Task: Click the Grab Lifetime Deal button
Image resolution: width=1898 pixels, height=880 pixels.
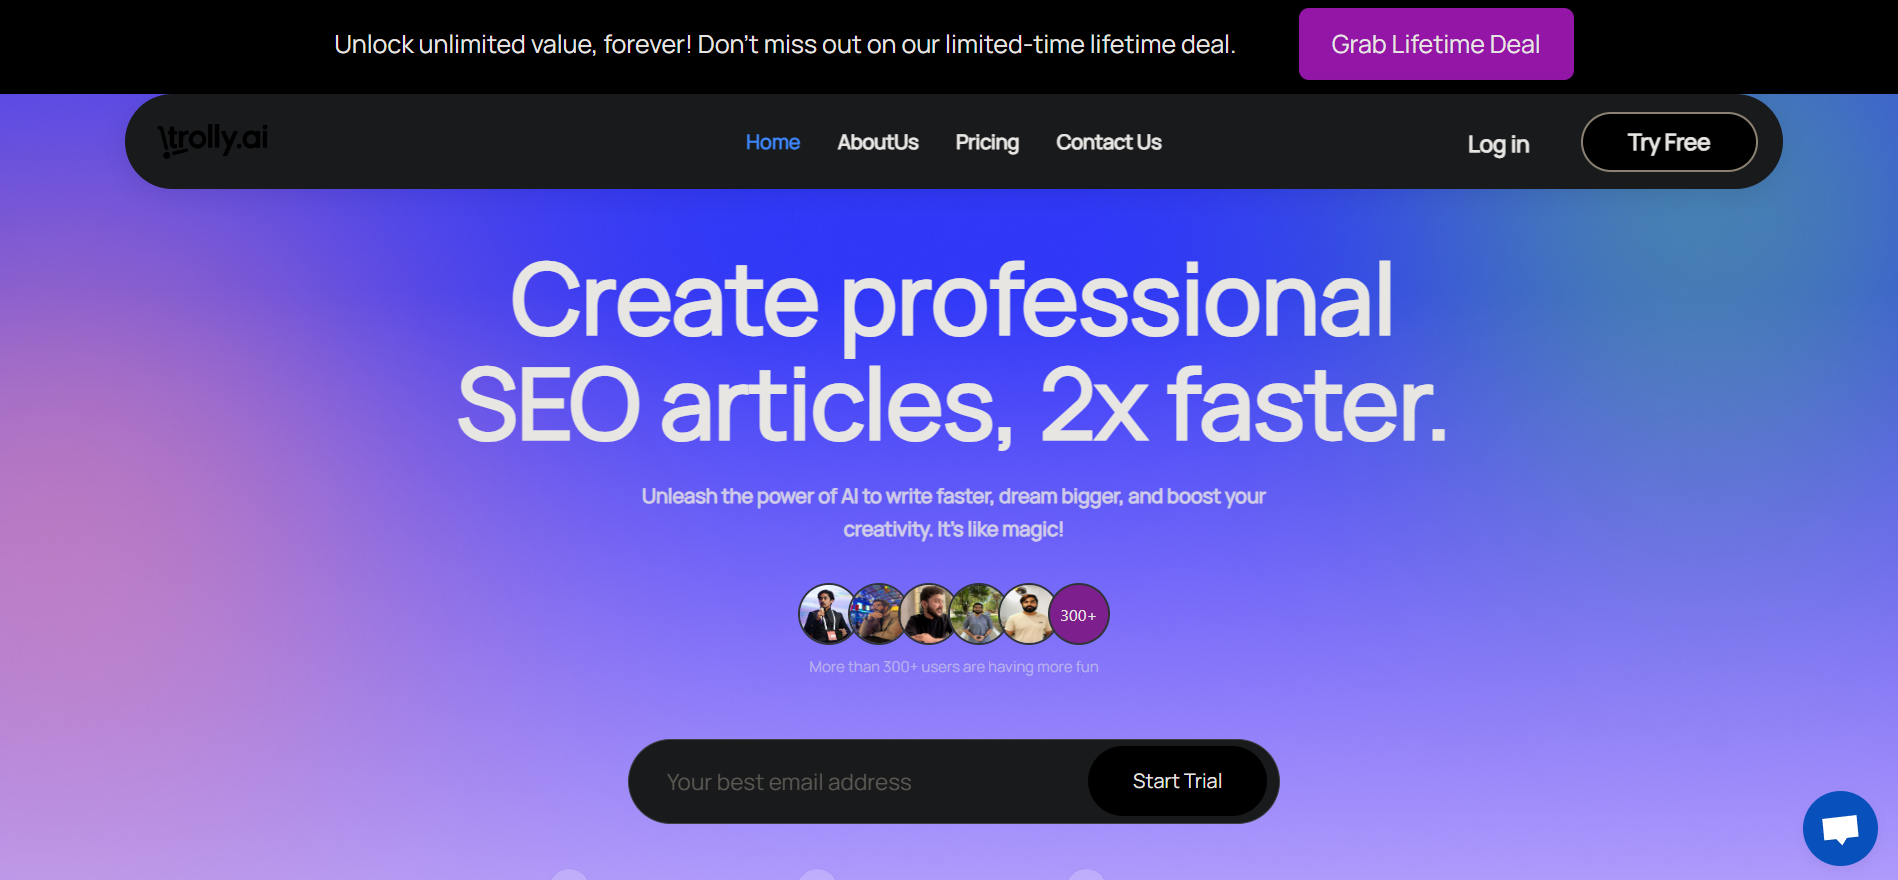Action: pyautogui.click(x=1436, y=44)
